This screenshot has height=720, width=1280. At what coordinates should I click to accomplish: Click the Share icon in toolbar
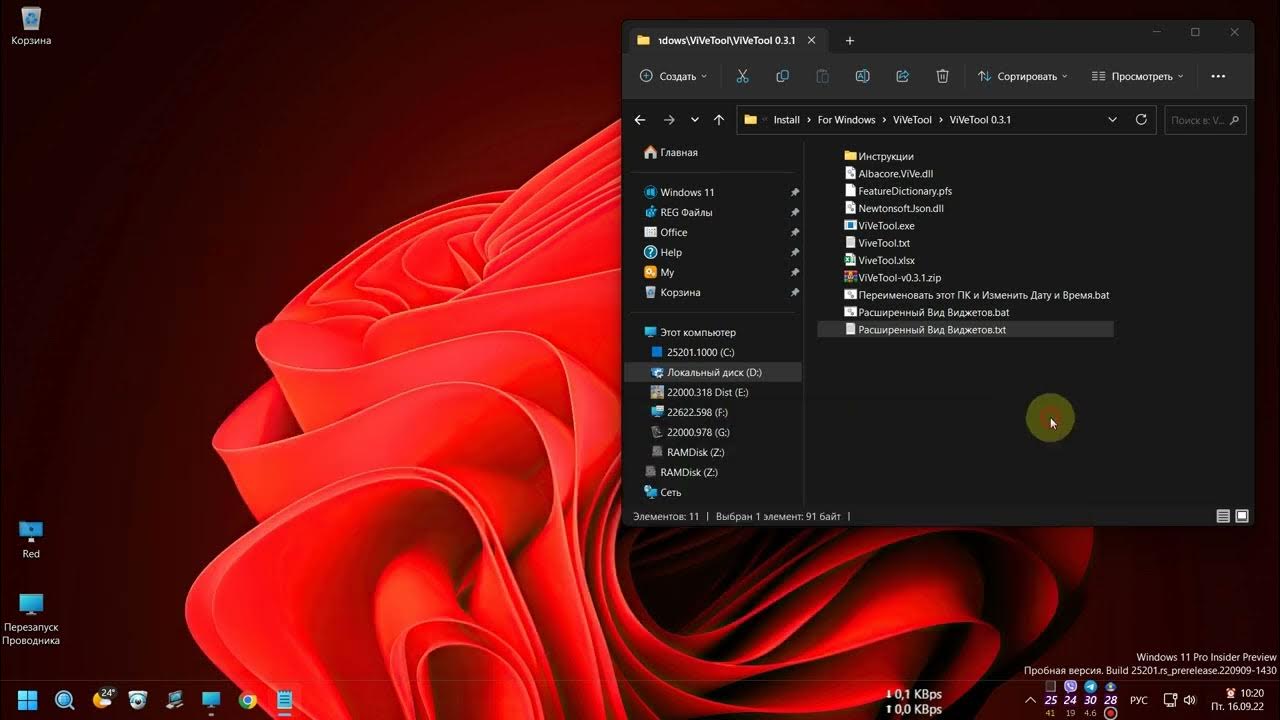(902, 76)
